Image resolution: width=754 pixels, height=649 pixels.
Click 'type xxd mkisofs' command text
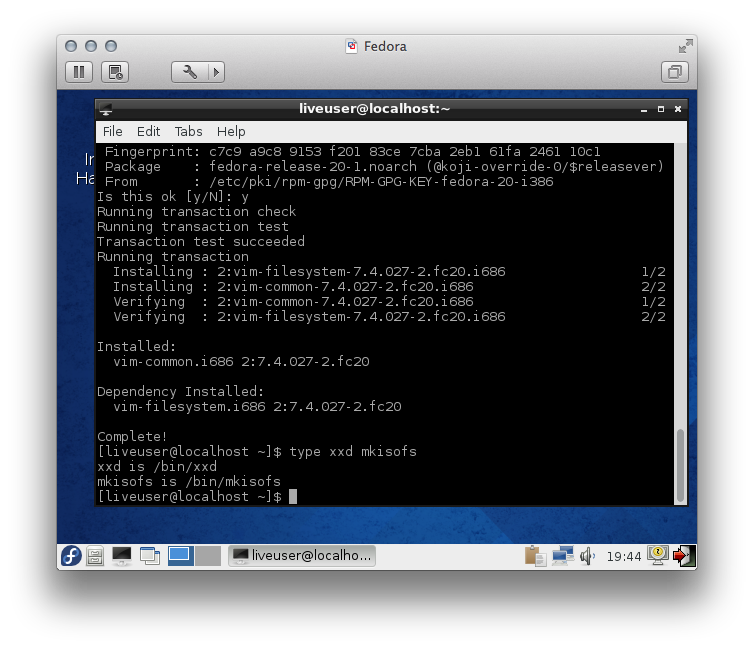pyautogui.click(x=353, y=451)
